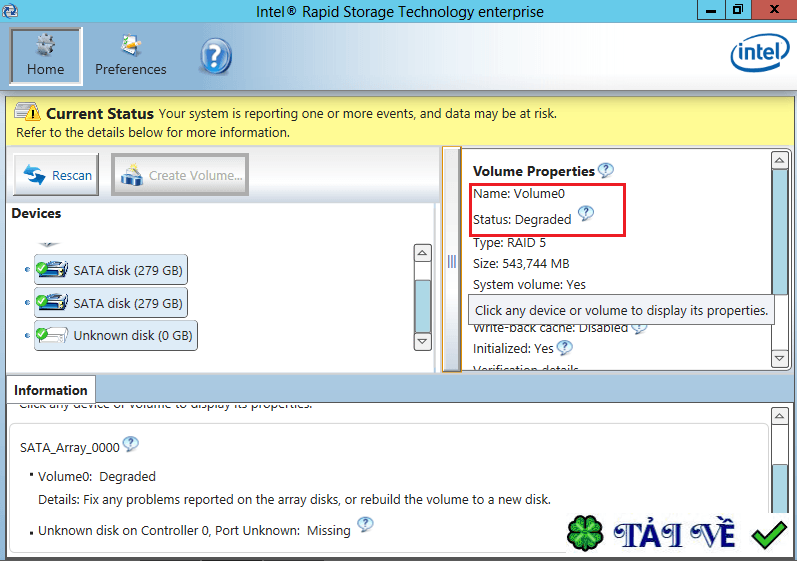
Task: Rescan the storage system
Action: click(56, 175)
